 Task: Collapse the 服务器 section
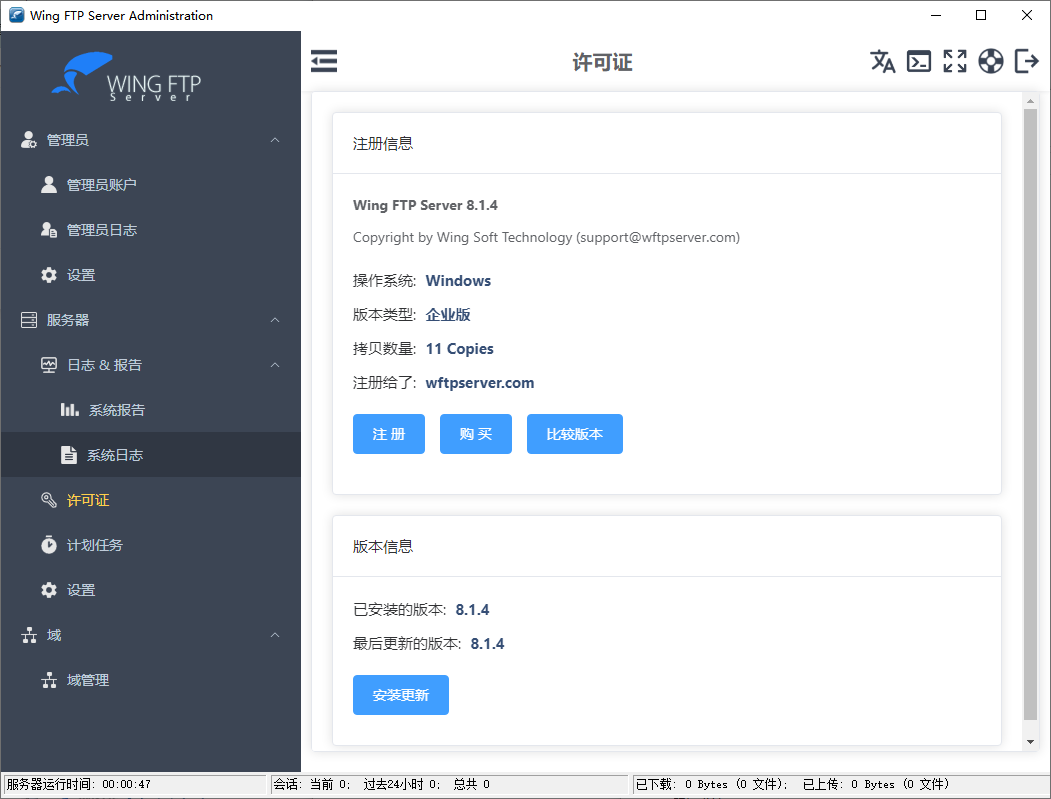274,319
